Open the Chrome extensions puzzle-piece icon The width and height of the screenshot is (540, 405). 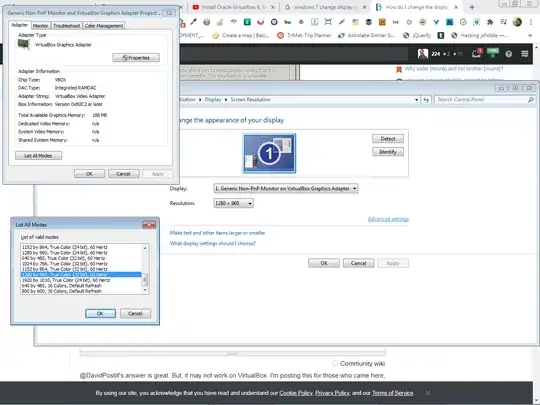tap(490, 22)
